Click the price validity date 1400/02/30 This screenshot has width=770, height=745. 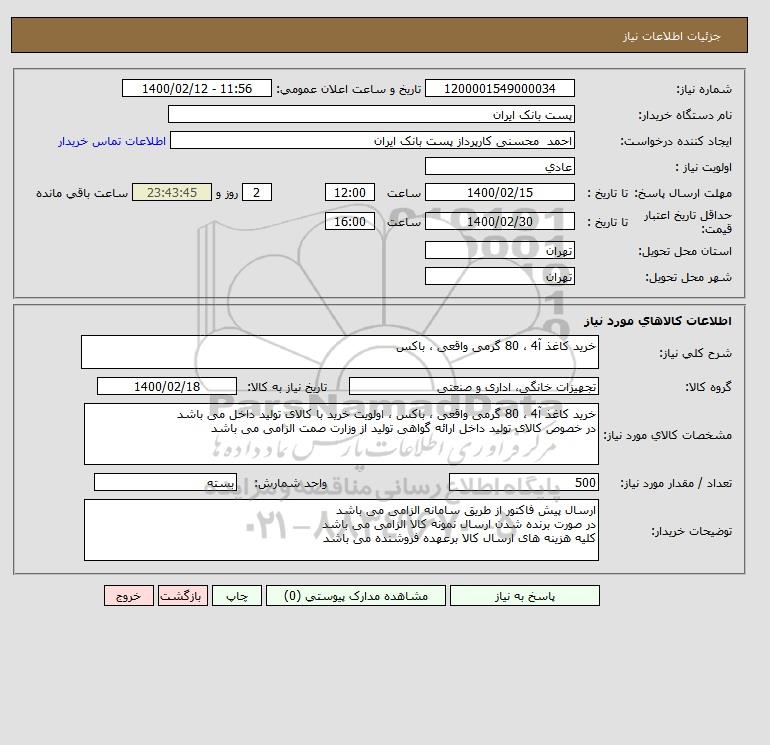[499, 221]
